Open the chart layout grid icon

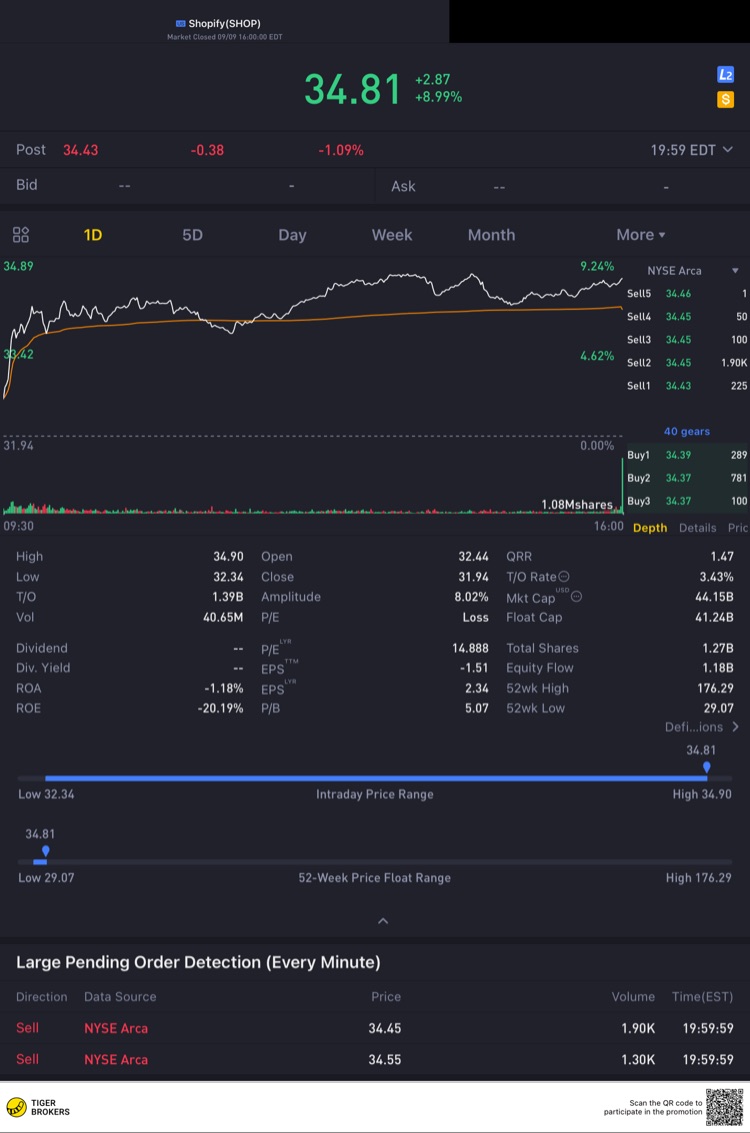coord(21,235)
